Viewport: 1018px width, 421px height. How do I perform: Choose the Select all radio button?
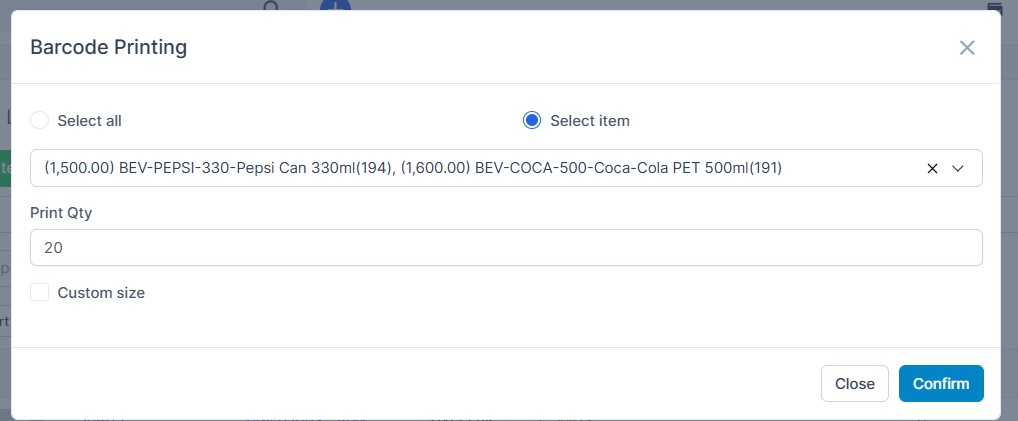point(40,121)
